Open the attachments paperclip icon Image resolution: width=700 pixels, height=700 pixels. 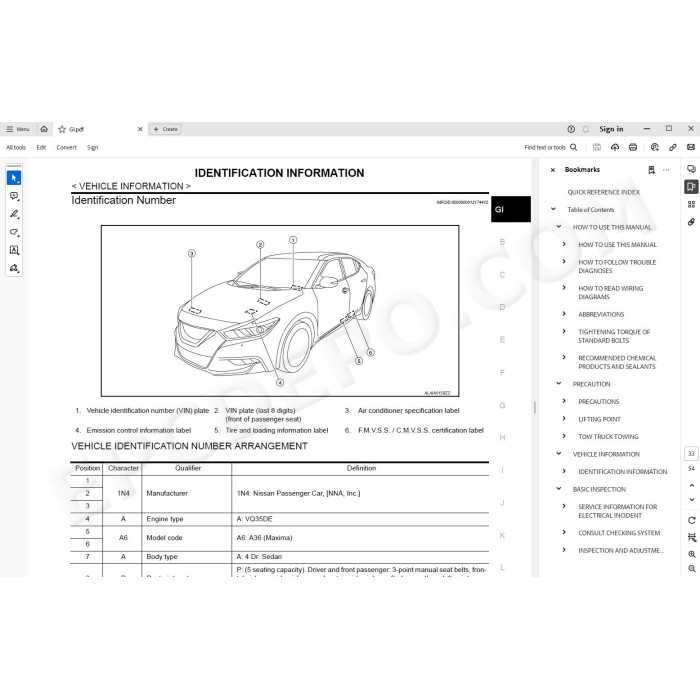[691, 222]
